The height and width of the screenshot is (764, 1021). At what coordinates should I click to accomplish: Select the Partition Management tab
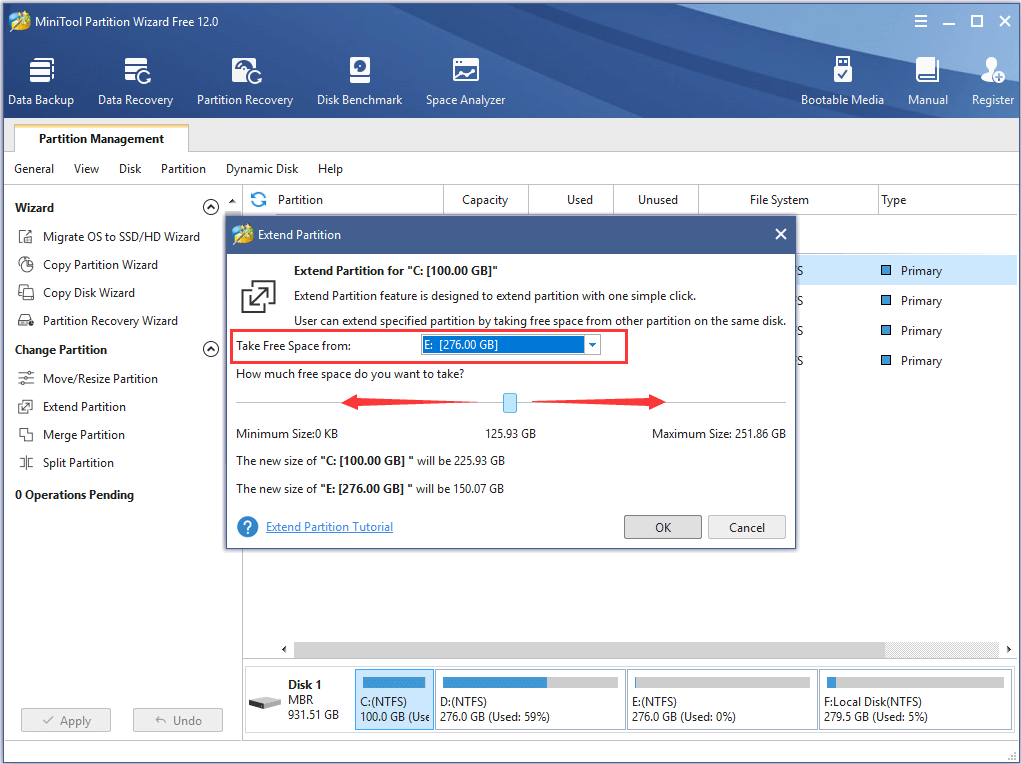[101, 139]
